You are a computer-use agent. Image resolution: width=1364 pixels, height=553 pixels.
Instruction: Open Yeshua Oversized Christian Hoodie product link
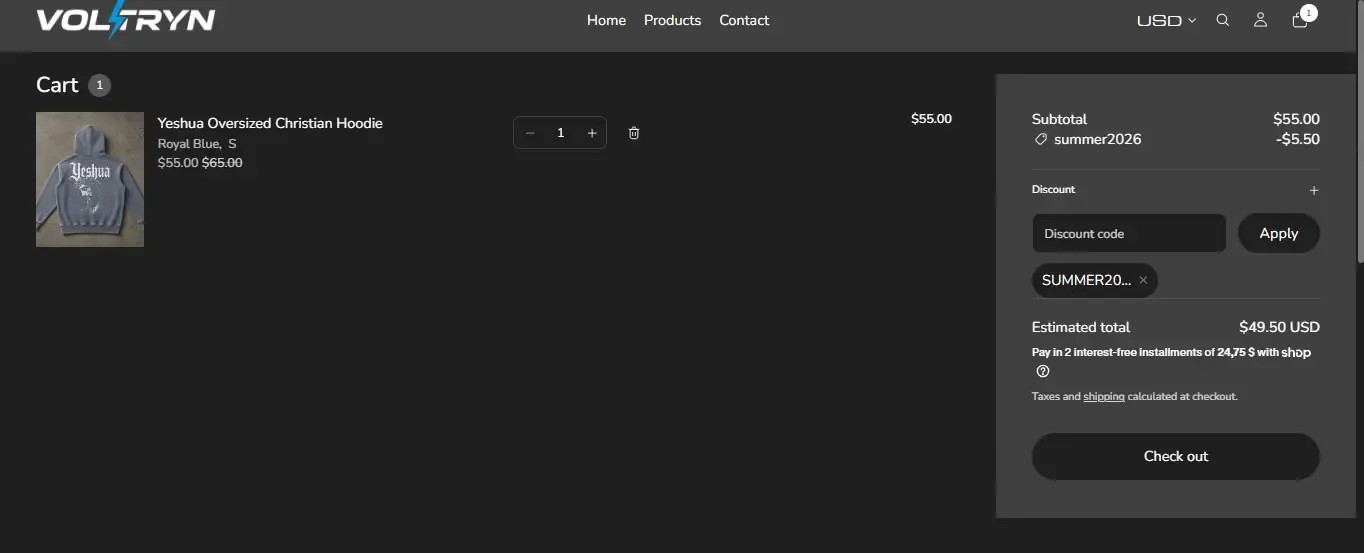click(270, 123)
